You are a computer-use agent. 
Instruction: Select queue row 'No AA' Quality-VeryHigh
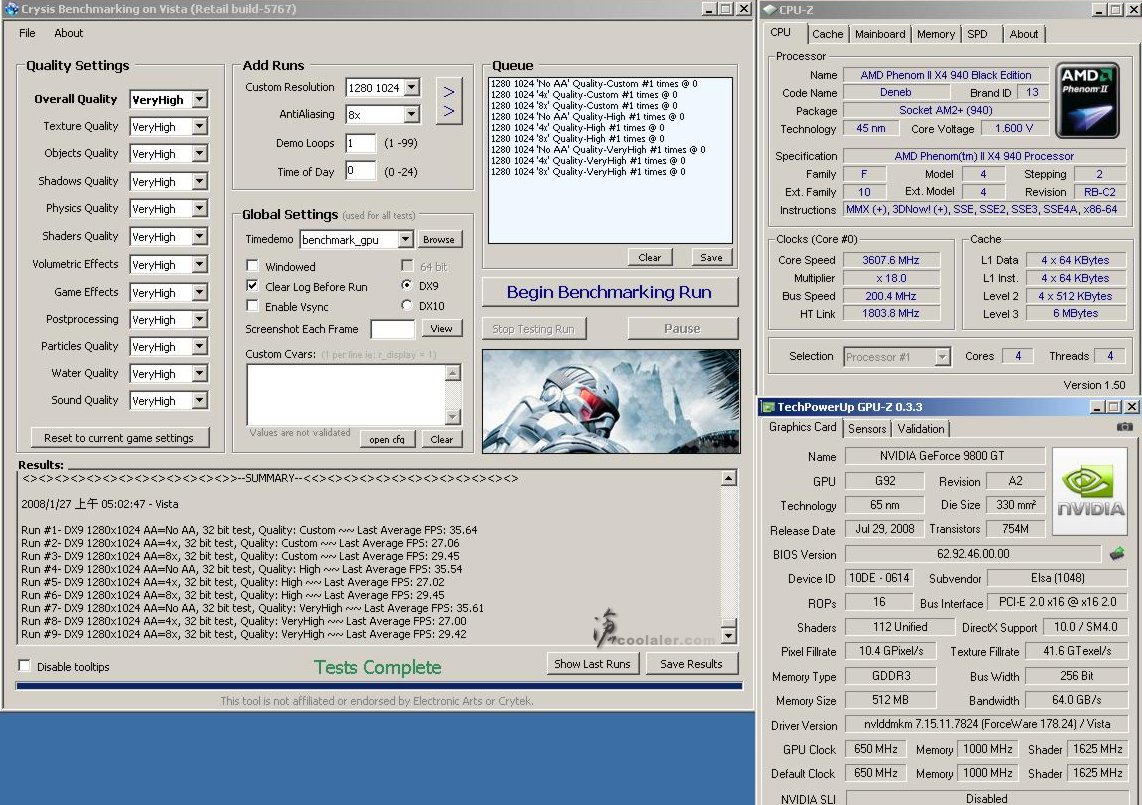(x=597, y=149)
